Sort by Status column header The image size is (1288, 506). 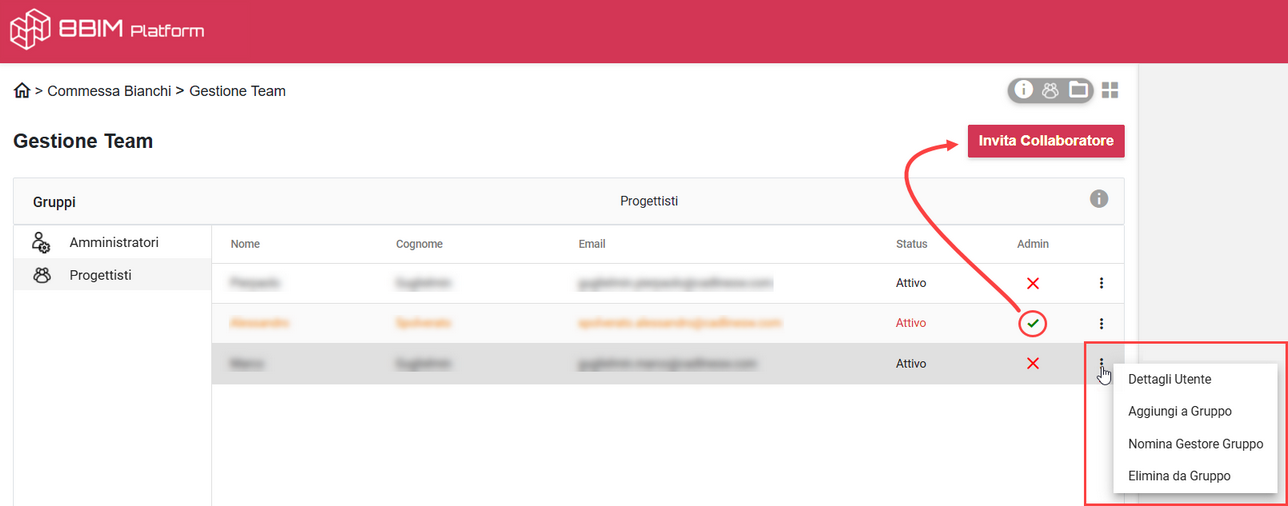[x=911, y=244]
